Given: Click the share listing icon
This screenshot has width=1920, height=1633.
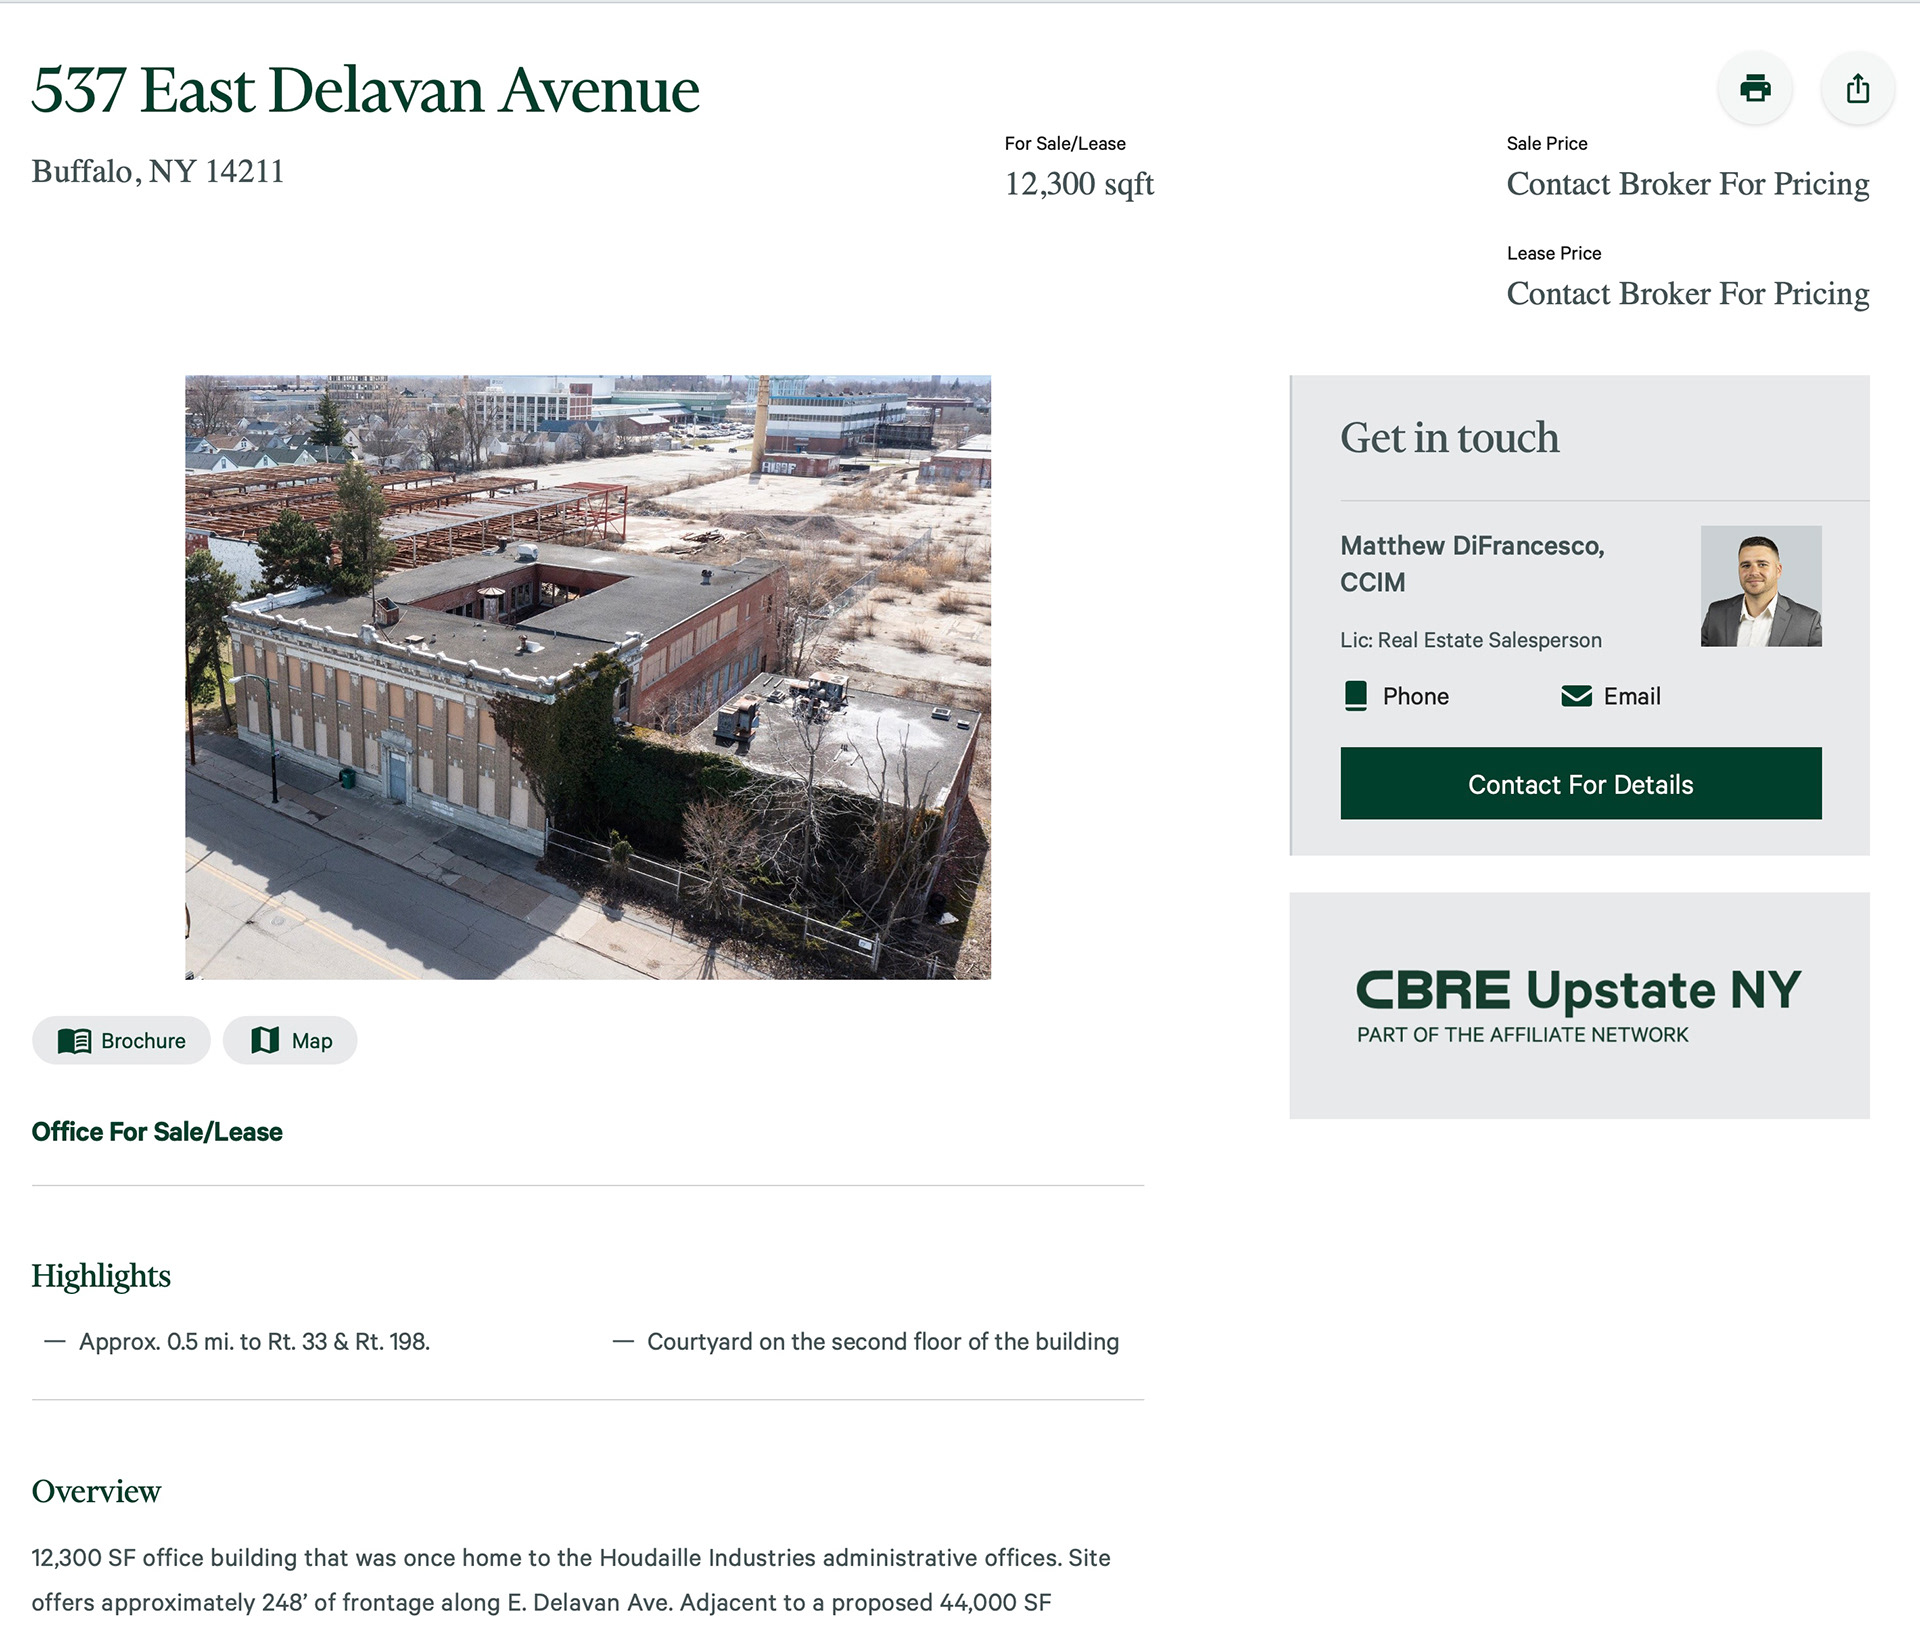Looking at the screenshot, I should click(x=1857, y=89).
